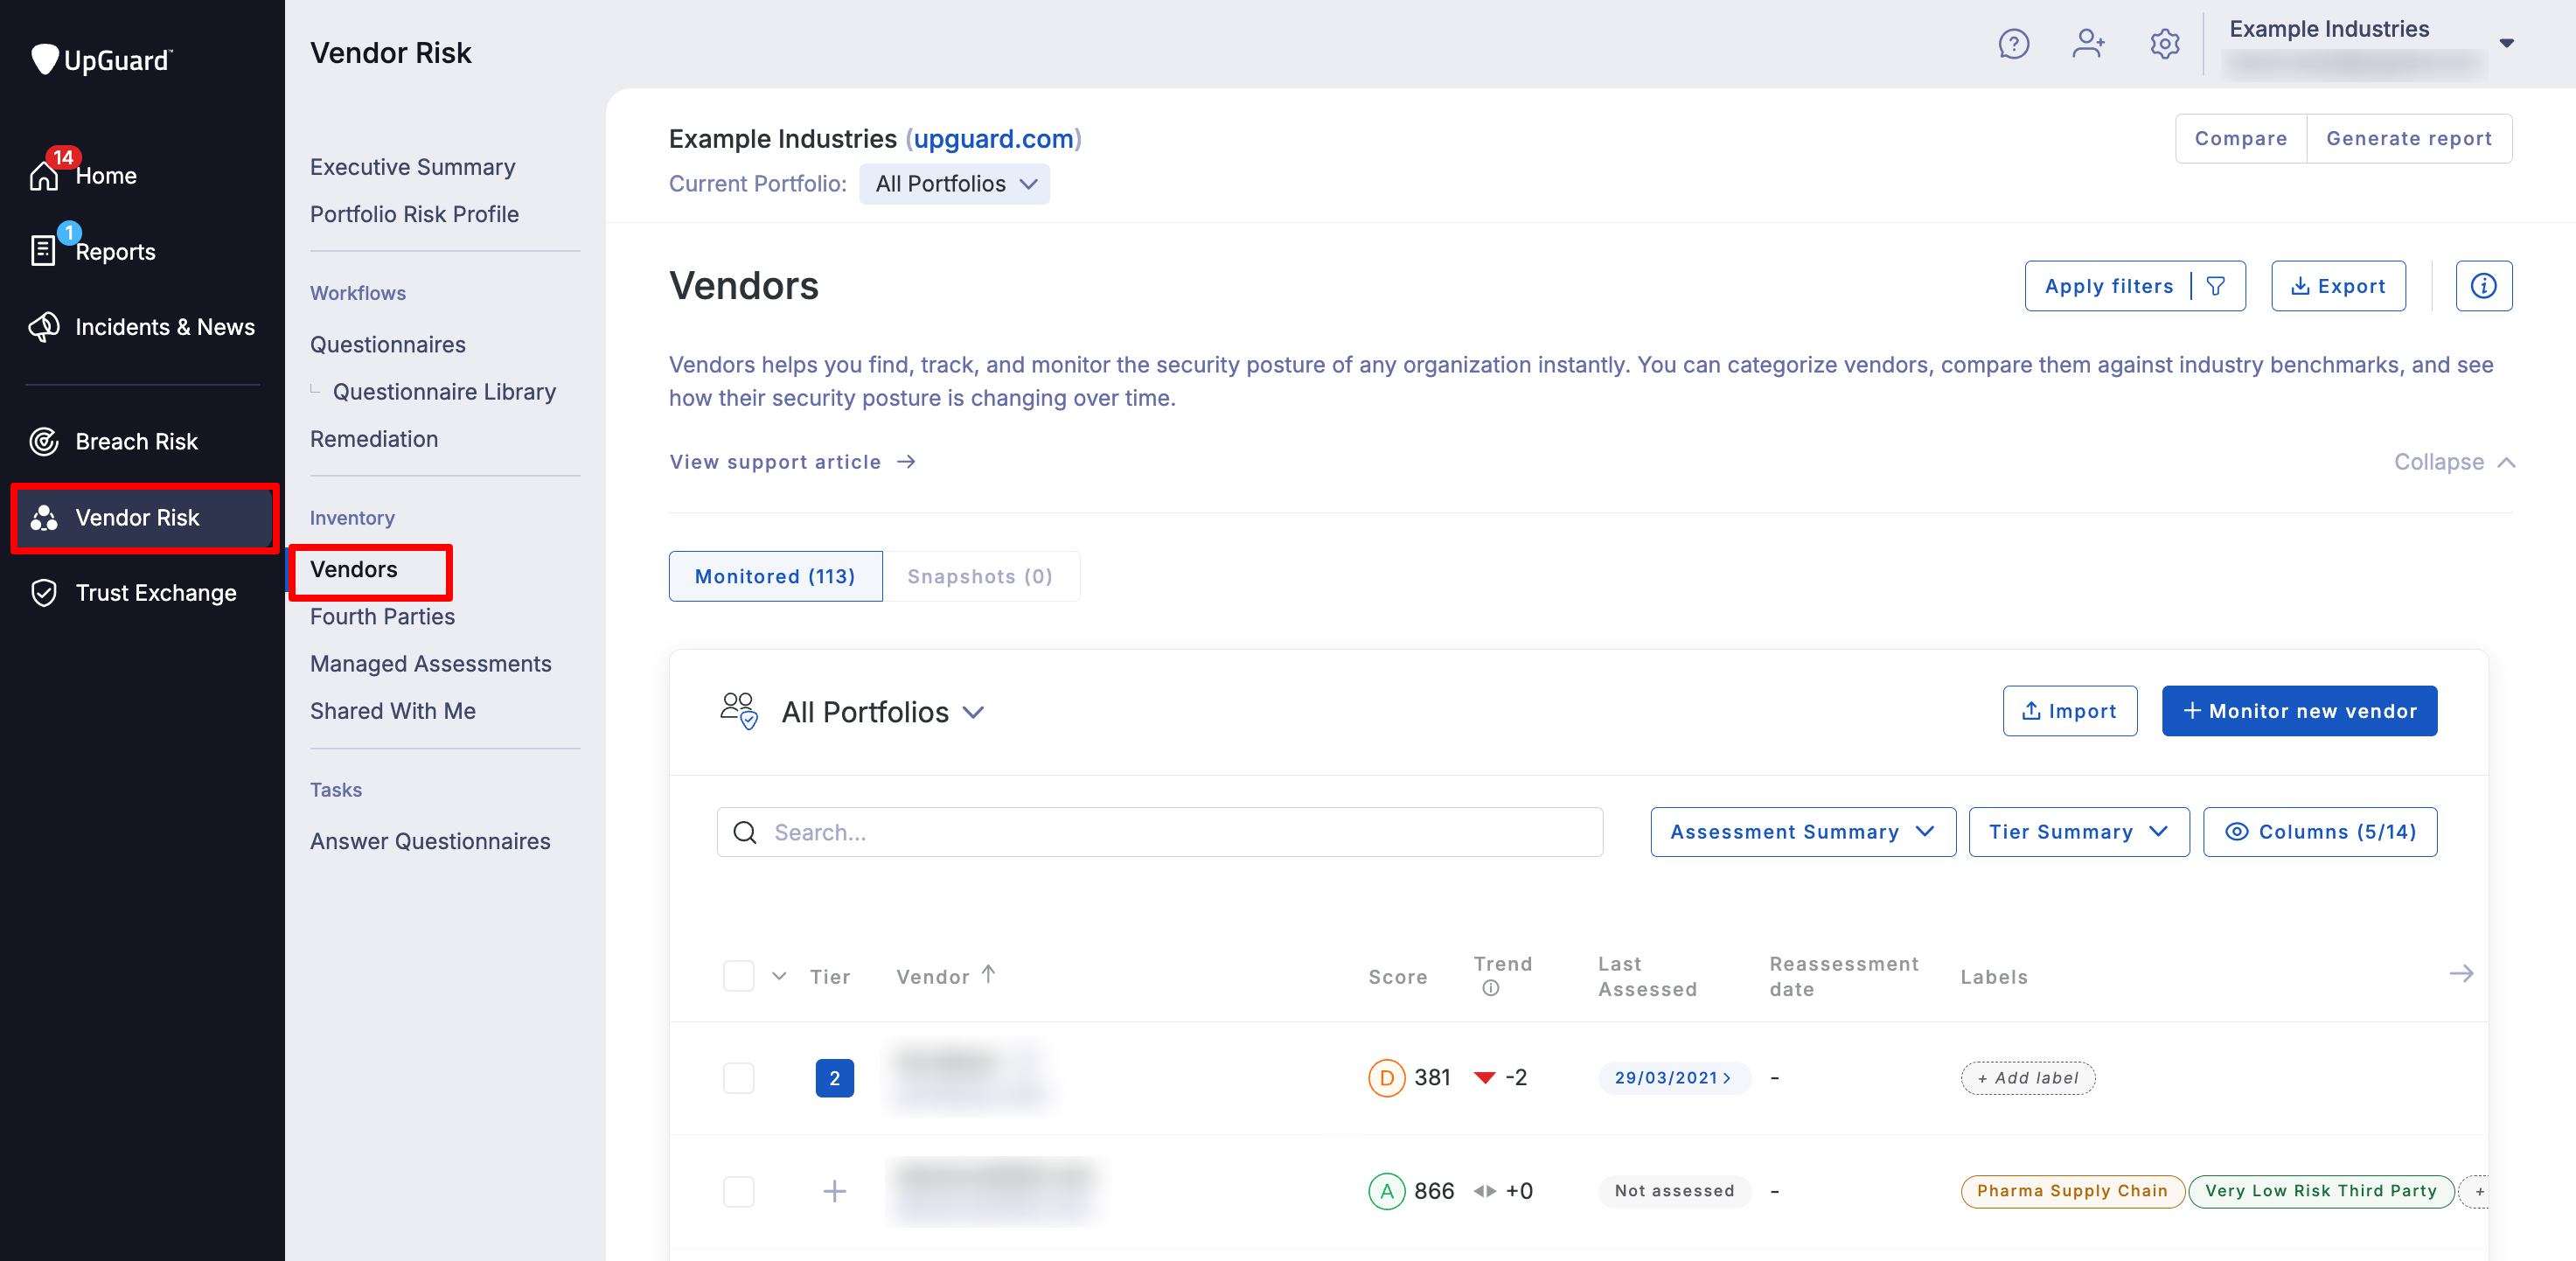Click the Trend column info icon
This screenshot has width=2576, height=1261.
click(x=1490, y=988)
